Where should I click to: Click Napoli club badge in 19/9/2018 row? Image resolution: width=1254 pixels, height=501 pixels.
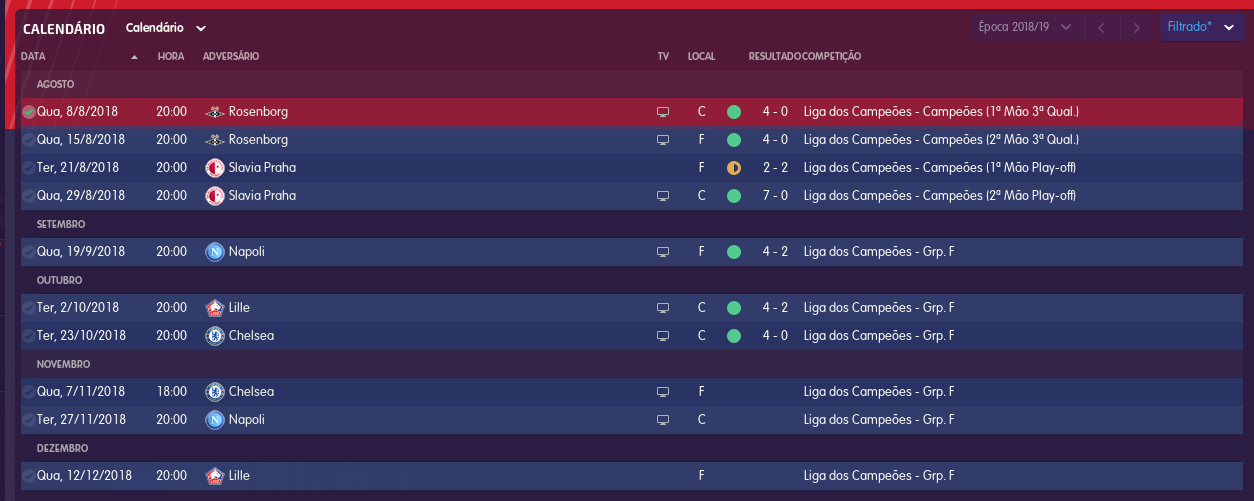[214, 251]
